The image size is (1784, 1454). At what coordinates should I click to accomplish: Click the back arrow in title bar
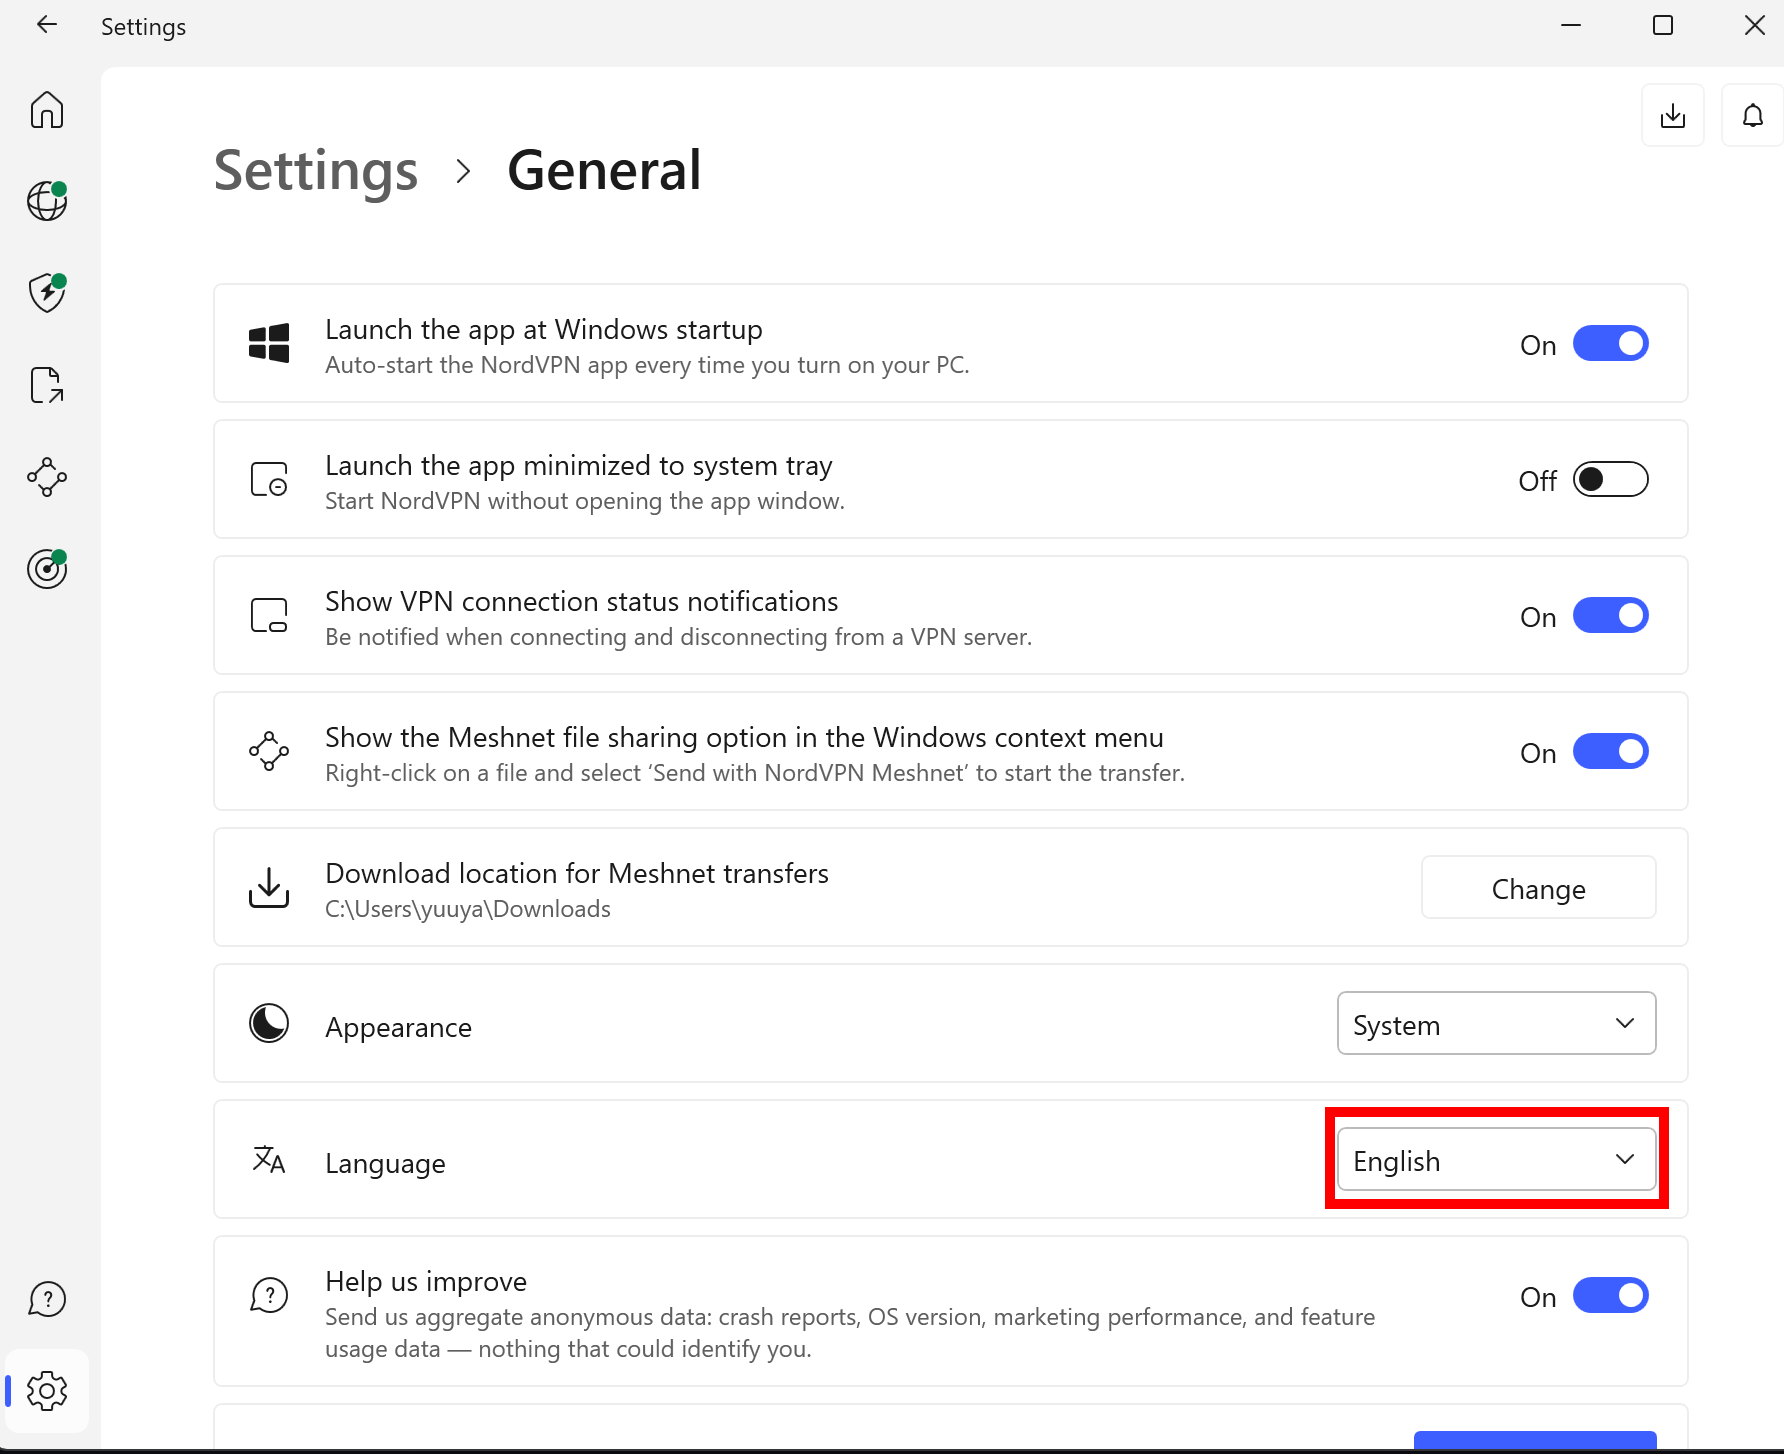click(47, 25)
